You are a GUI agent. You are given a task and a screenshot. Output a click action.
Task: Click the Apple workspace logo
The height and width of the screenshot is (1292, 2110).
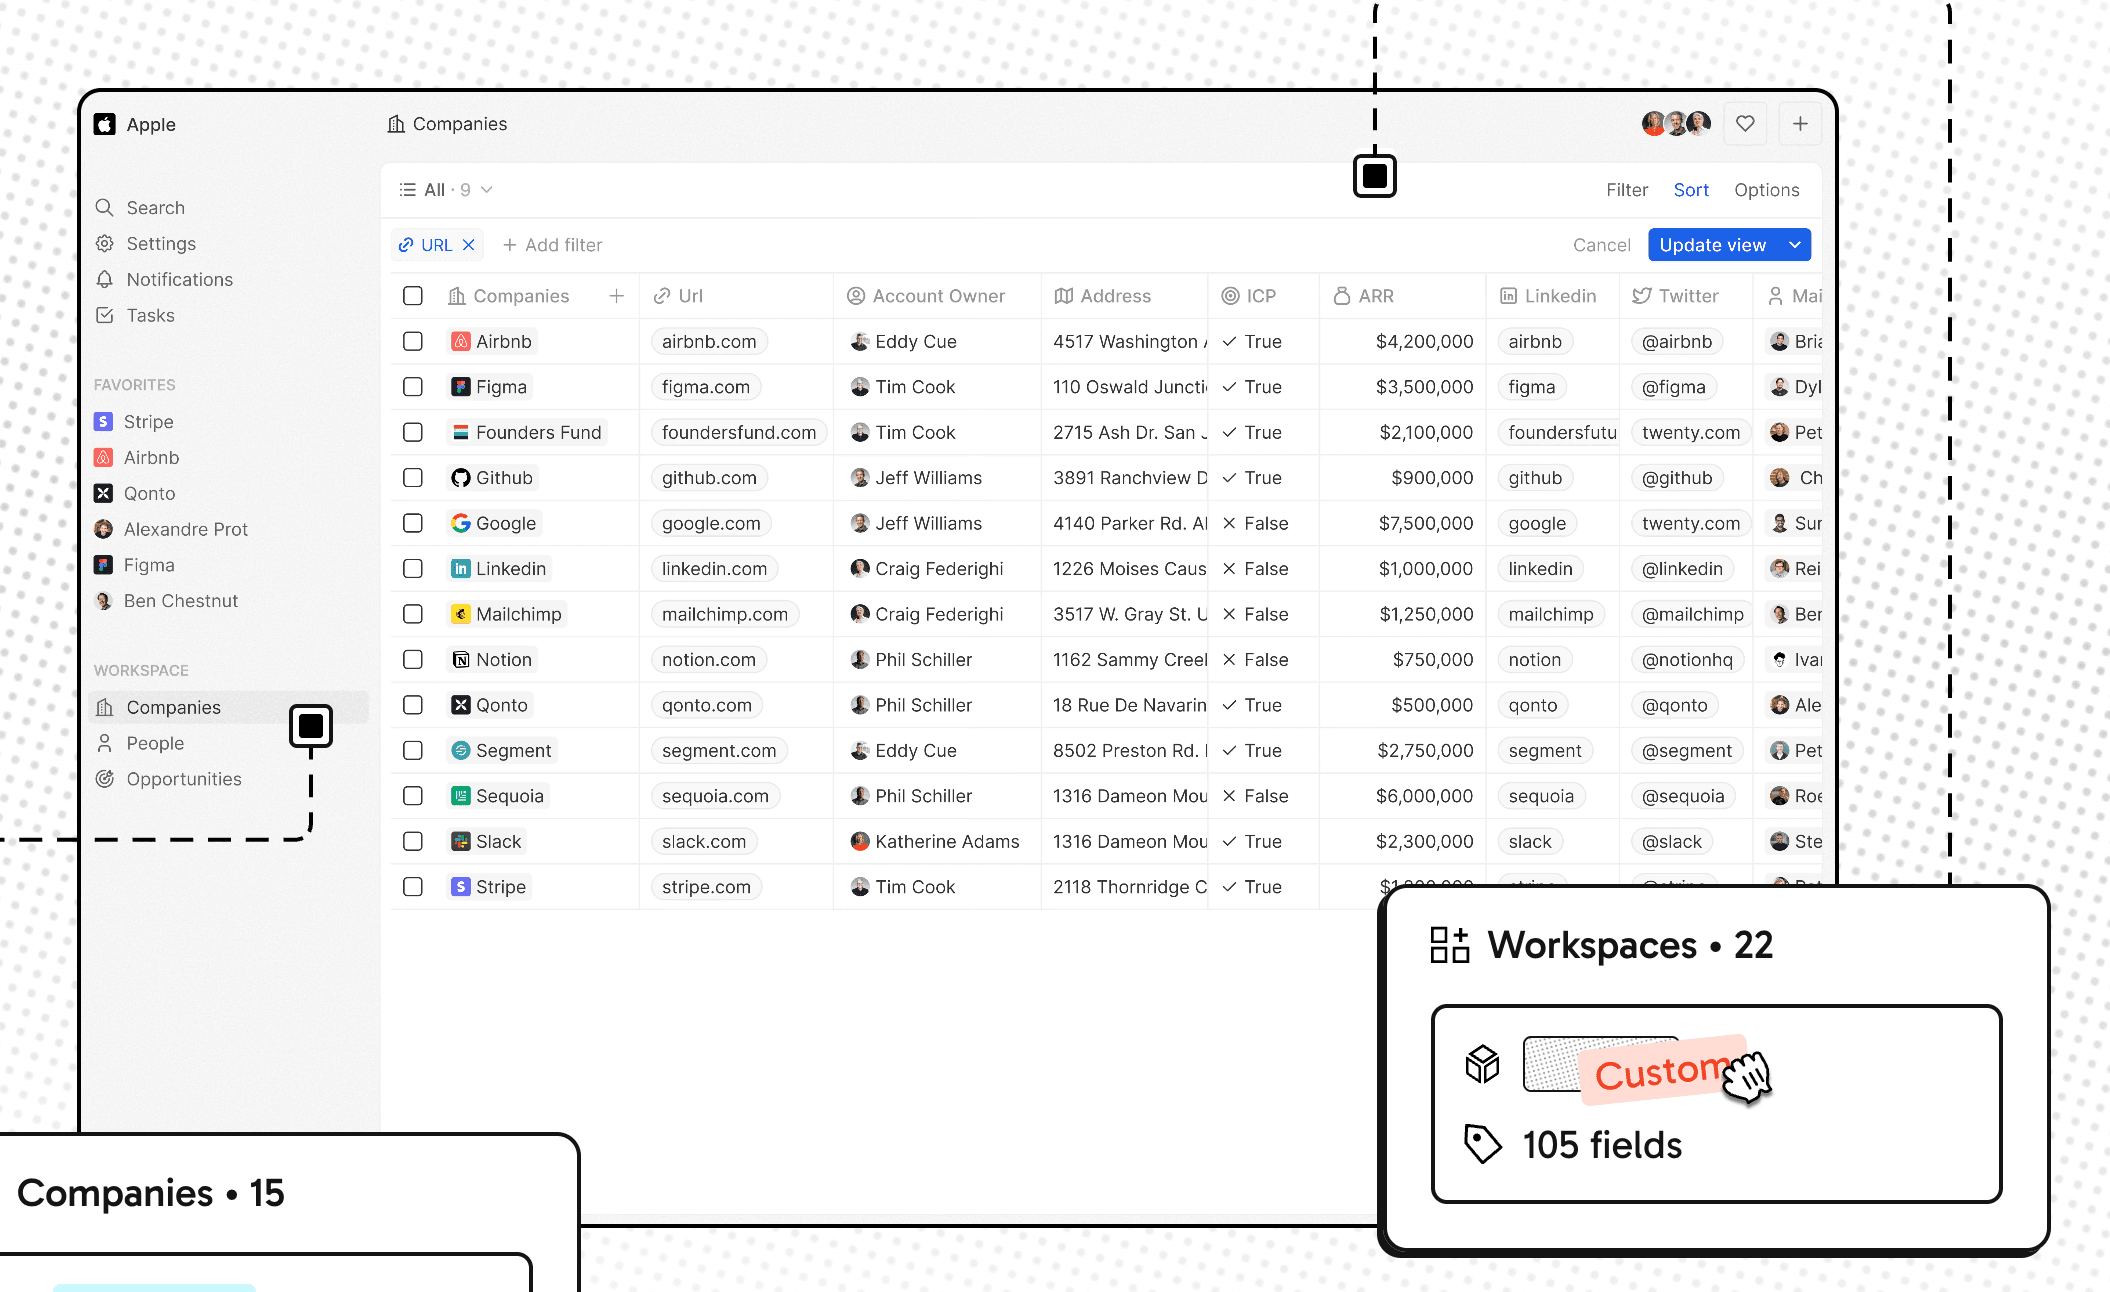pos(105,125)
